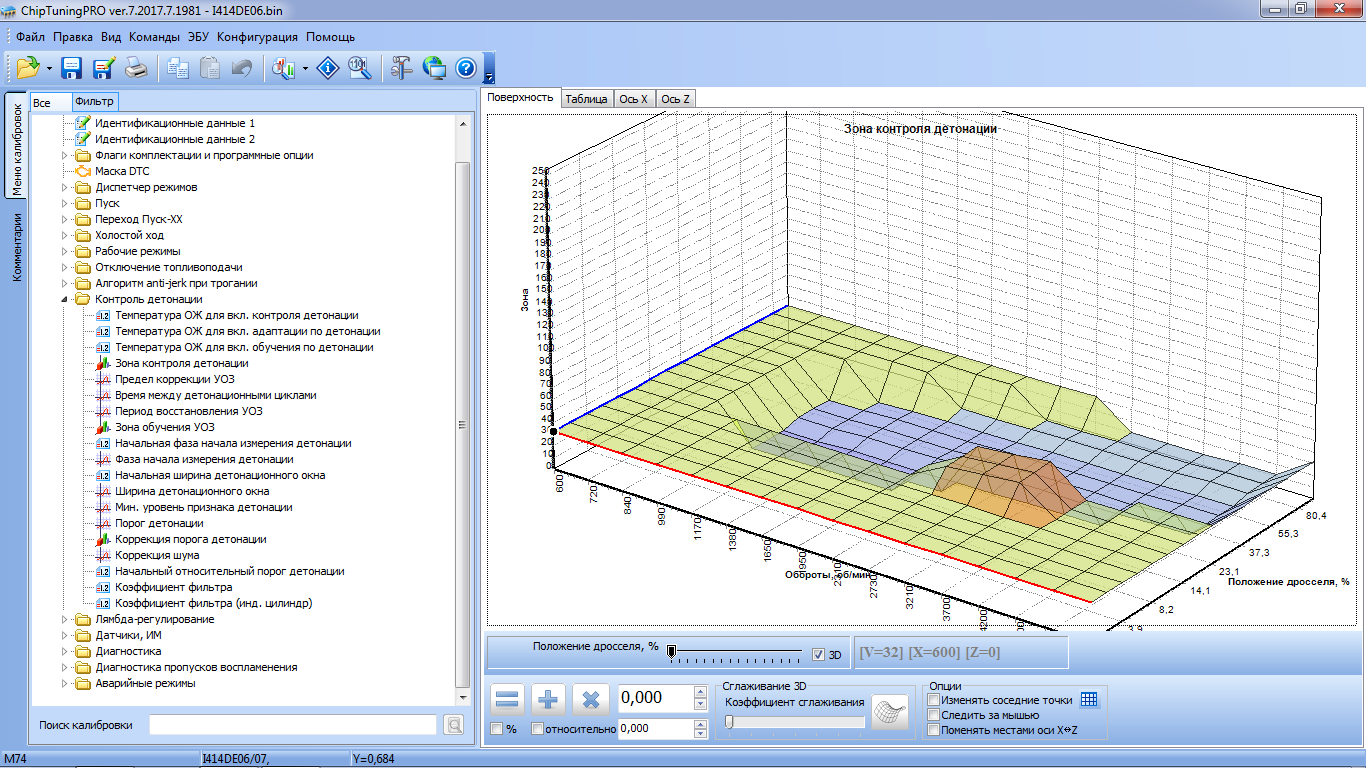
Task: Save the file using the floppy disk icon
Action: [72, 68]
